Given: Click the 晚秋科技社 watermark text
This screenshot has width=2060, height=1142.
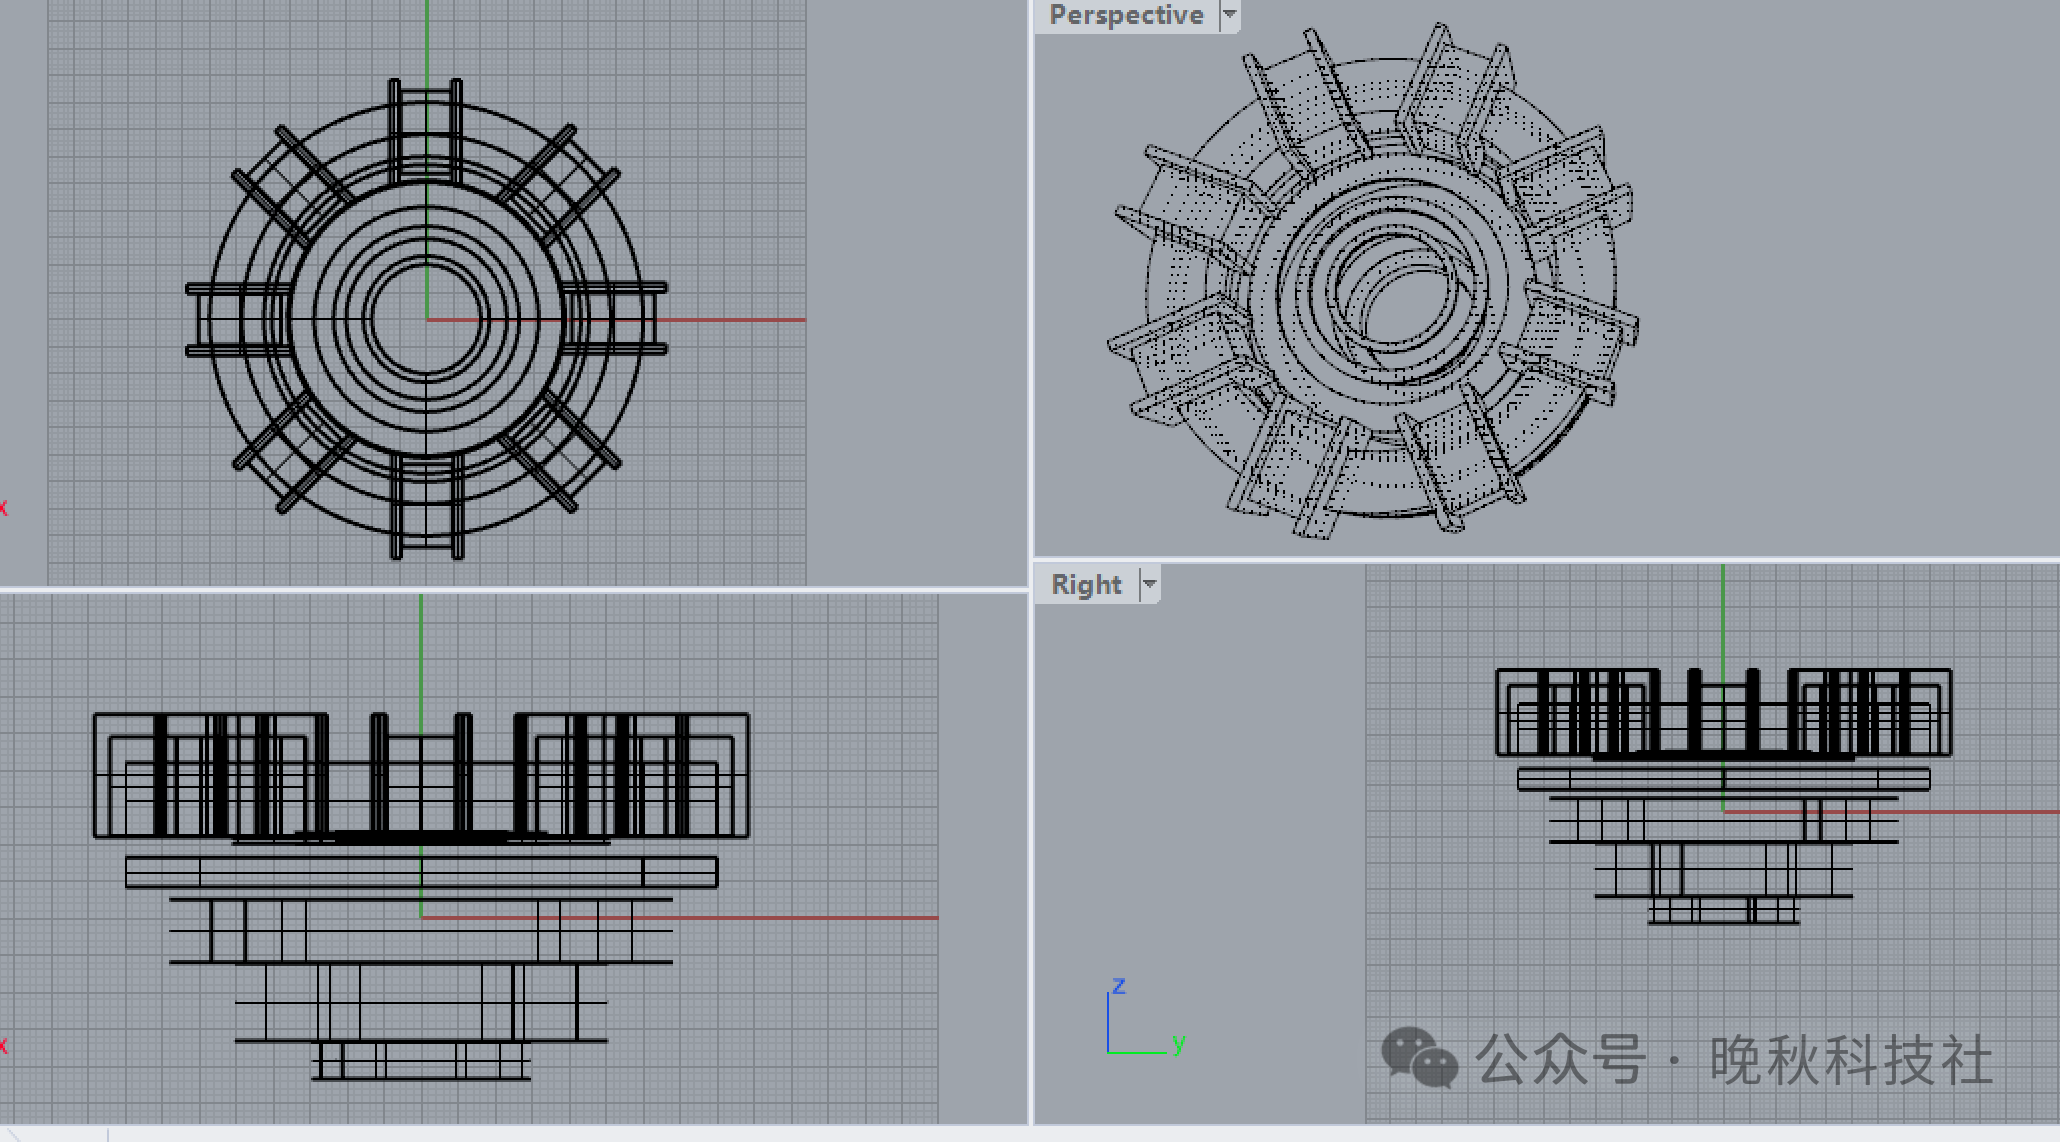Looking at the screenshot, I should pos(1850,1060).
